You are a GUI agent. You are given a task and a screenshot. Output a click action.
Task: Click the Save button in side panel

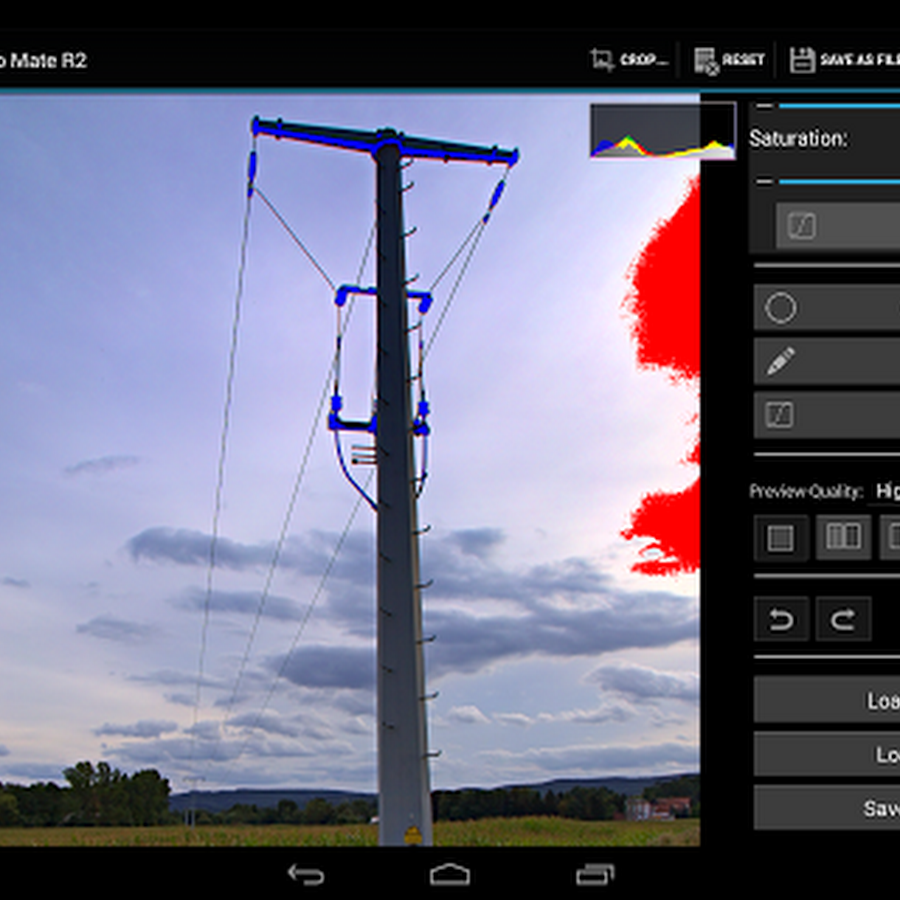coord(827,808)
